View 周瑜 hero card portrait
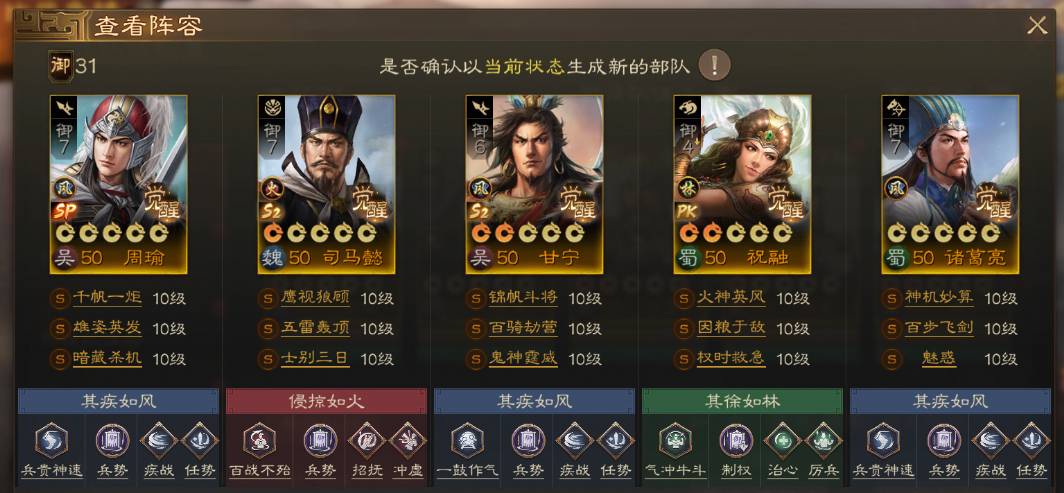1064x493 pixels. (x=119, y=184)
